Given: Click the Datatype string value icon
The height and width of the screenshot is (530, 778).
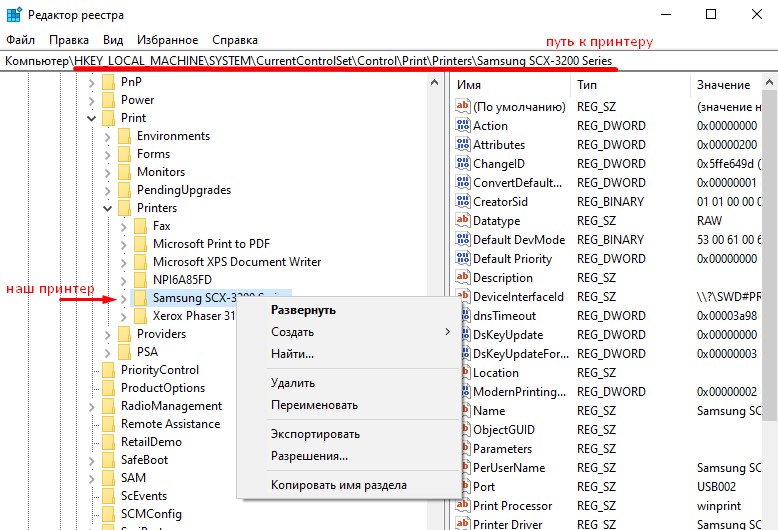Looking at the screenshot, I should [462, 220].
